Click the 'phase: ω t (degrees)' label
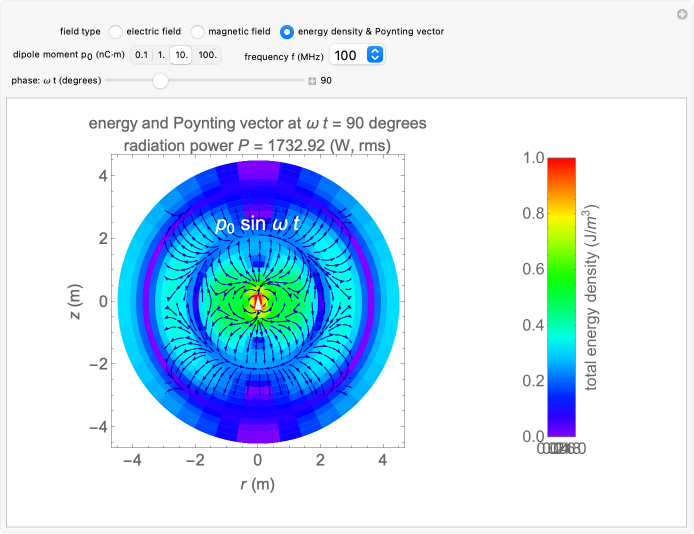694x534 pixels. (56, 81)
